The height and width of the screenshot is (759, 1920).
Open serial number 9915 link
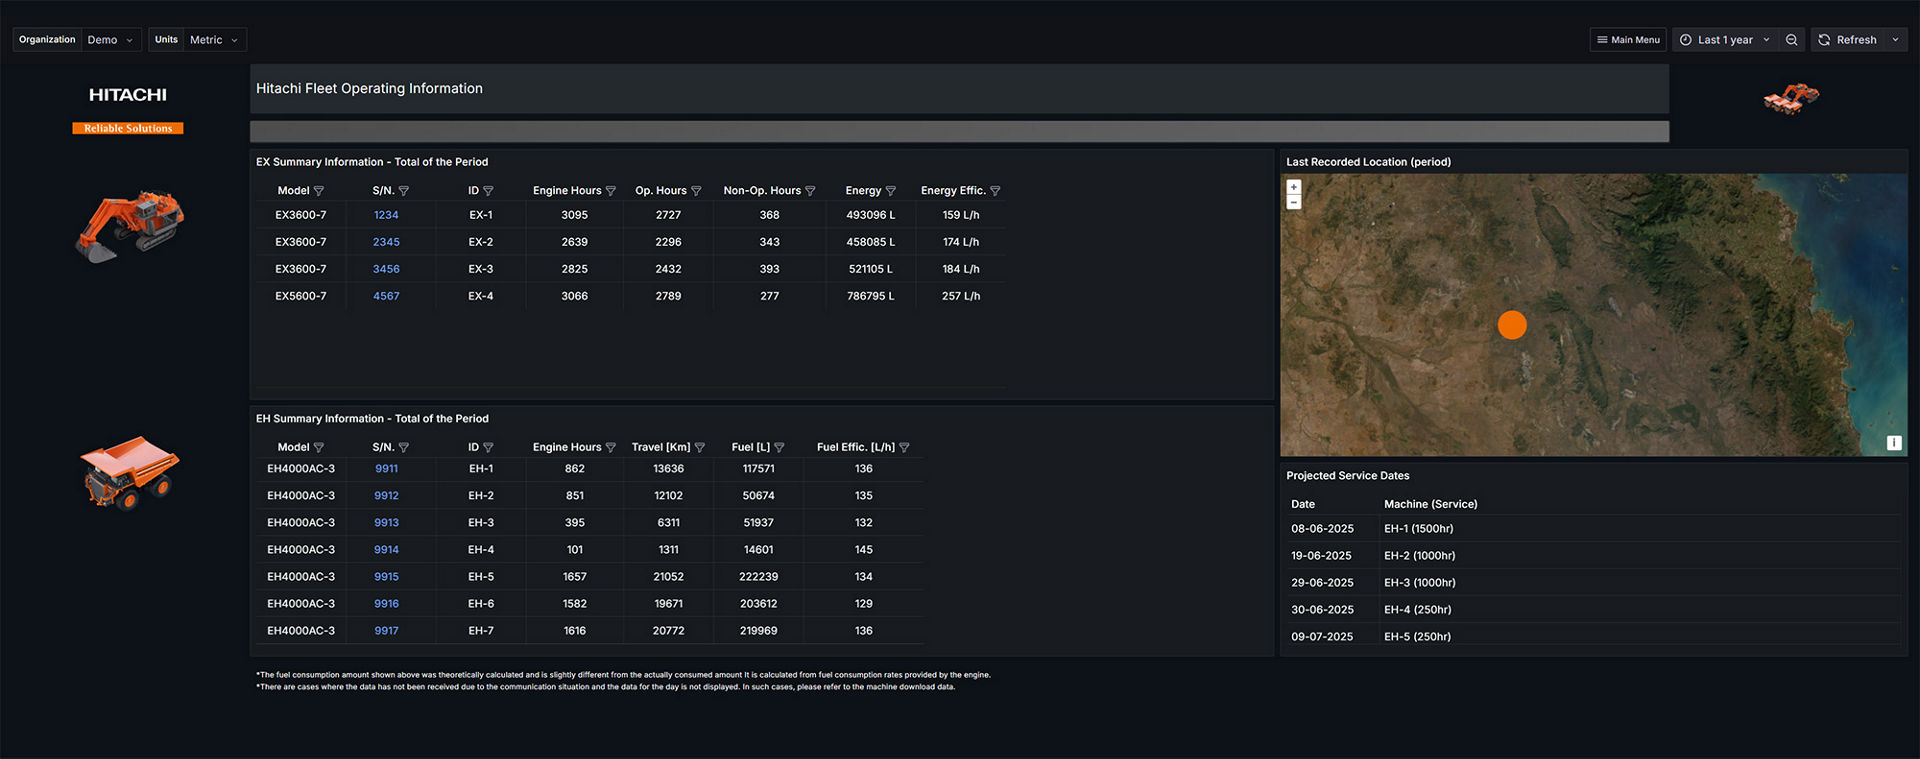pyautogui.click(x=386, y=577)
